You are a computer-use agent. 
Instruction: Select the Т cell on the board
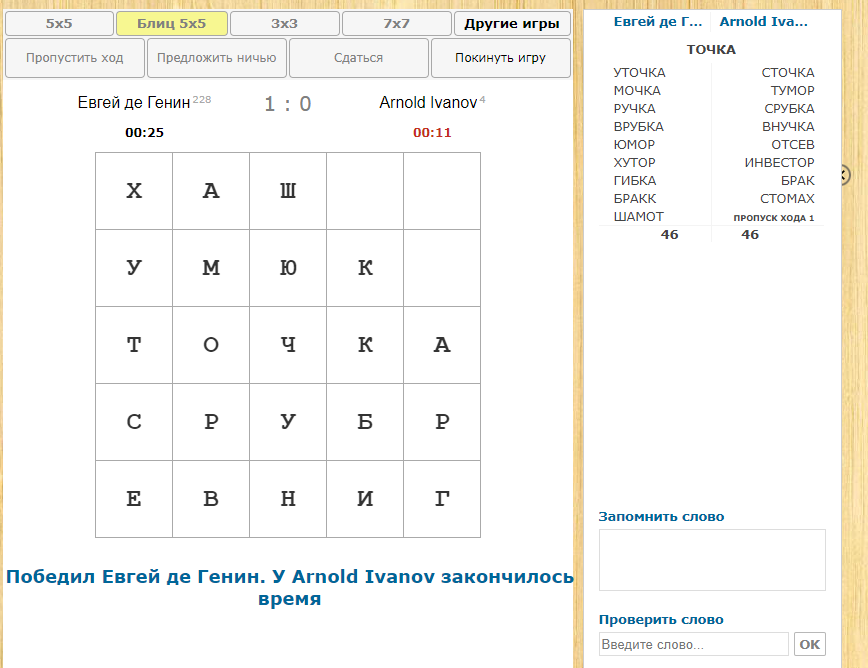coord(134,345)
